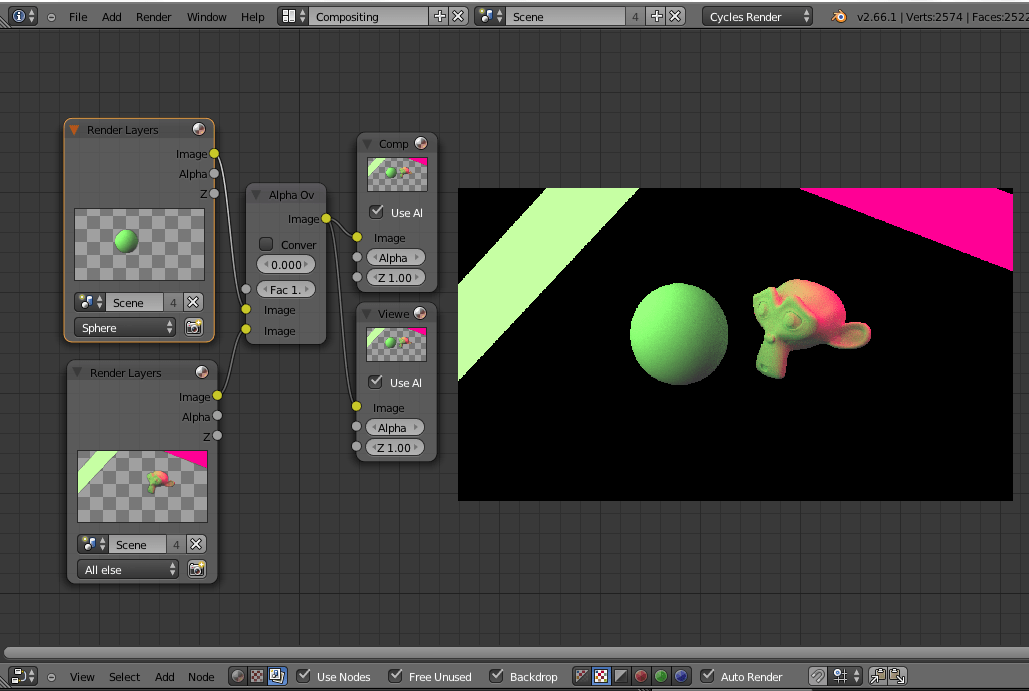Open the Node menu in editor header

click(201, 676)
